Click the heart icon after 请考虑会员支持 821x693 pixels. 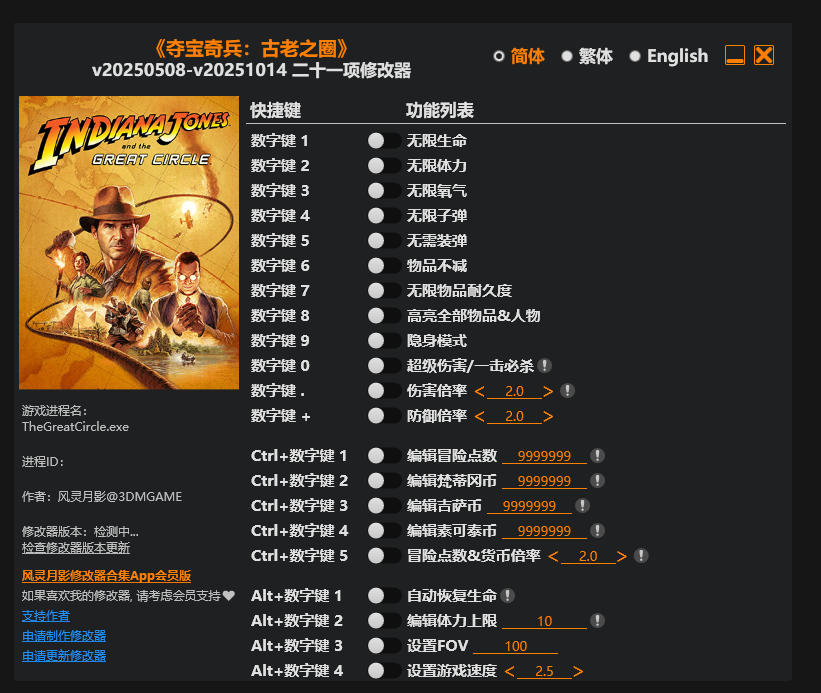[229, 596]
